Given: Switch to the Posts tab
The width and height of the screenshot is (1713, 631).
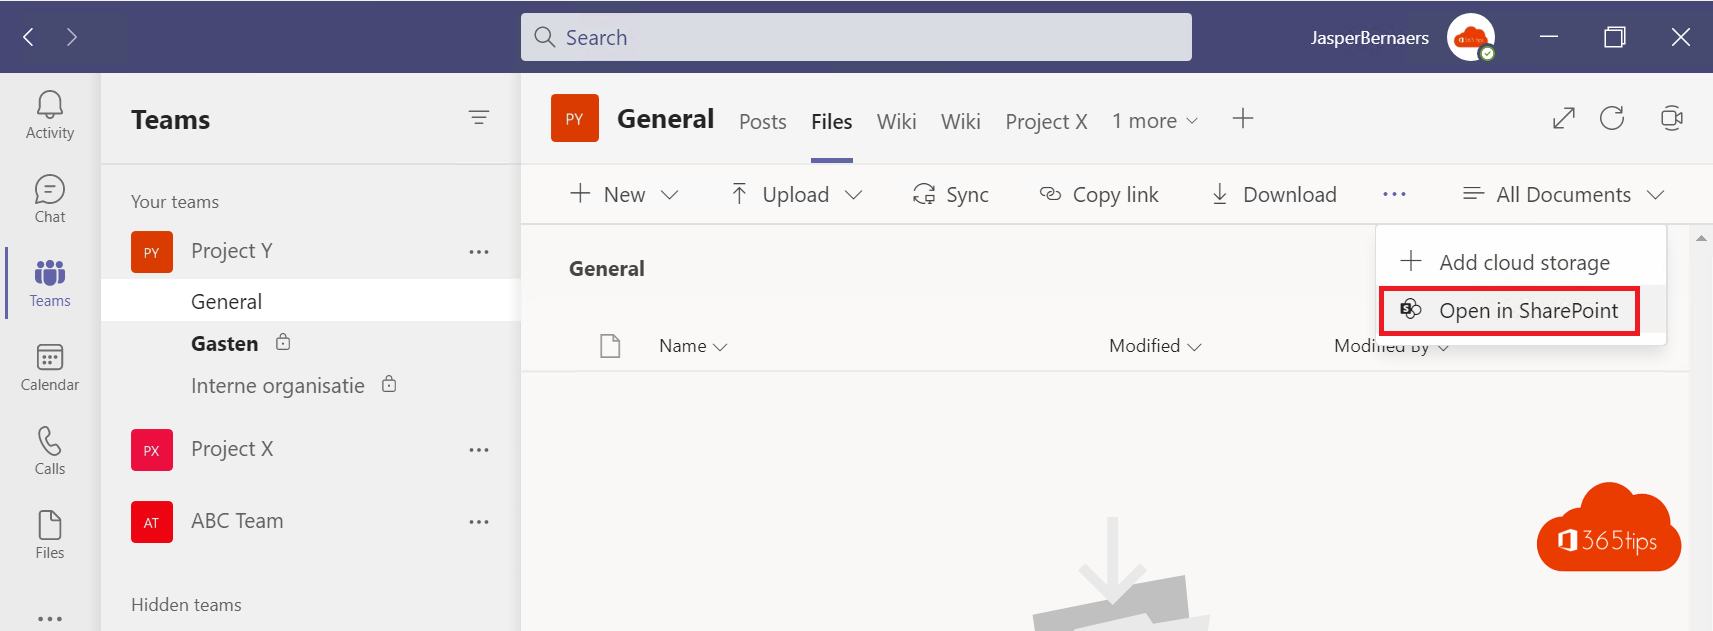Looking at the screenshot, I should click(763, 122).
